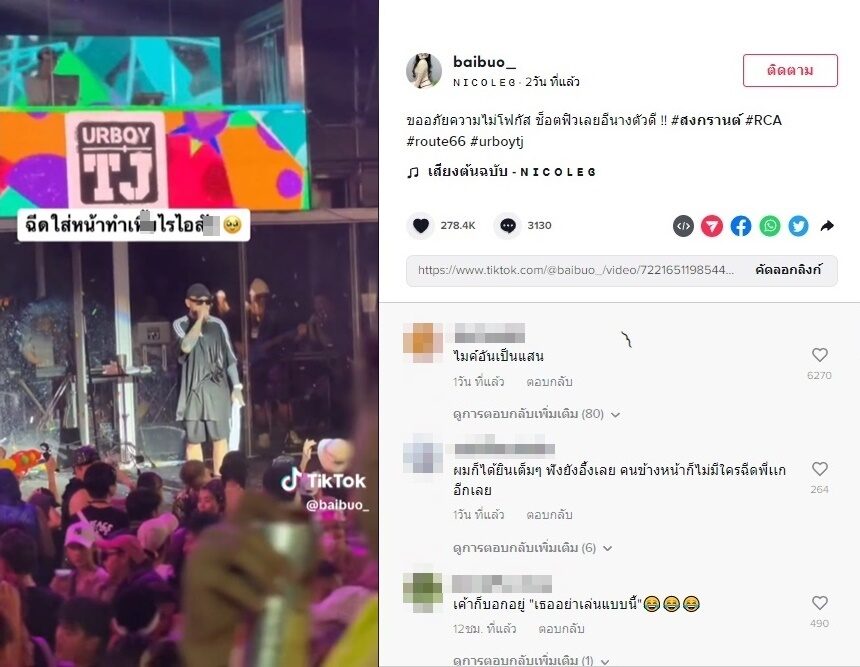Viewport: 860px width, 667px height.
Task: Share video via red send icon
Action: (x=712, y=226)
